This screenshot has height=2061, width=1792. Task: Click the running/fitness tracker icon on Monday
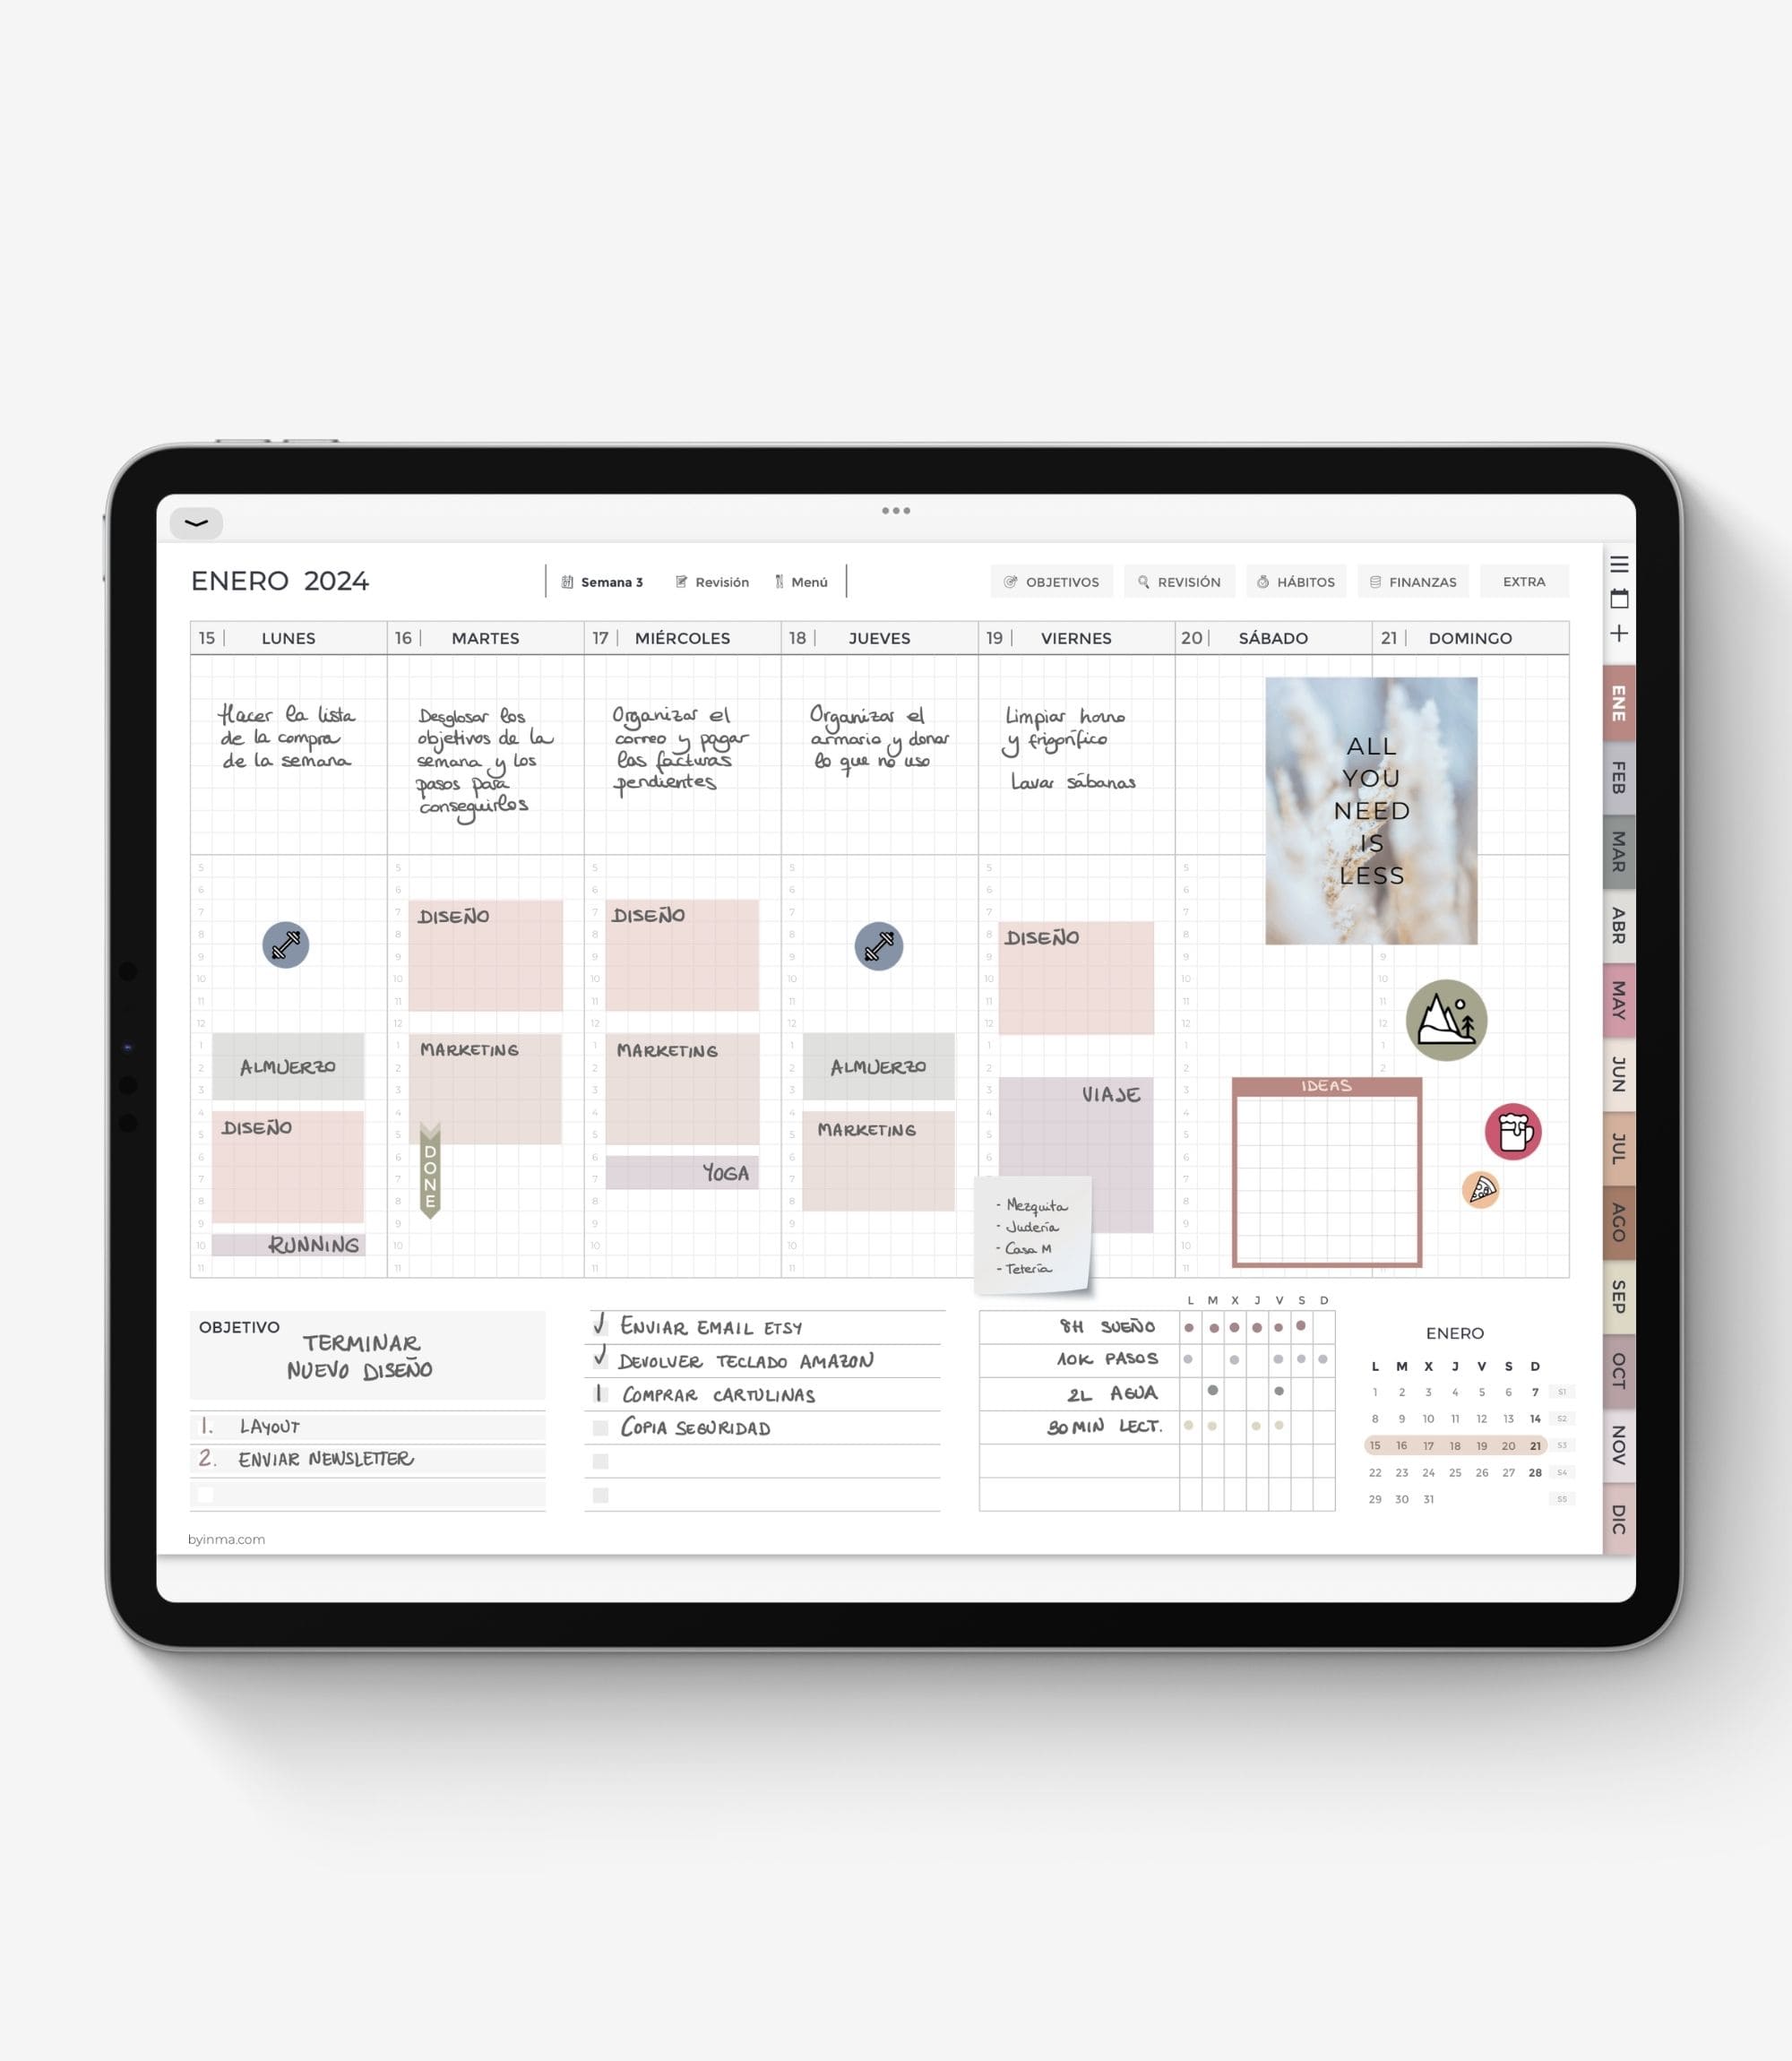286,944
